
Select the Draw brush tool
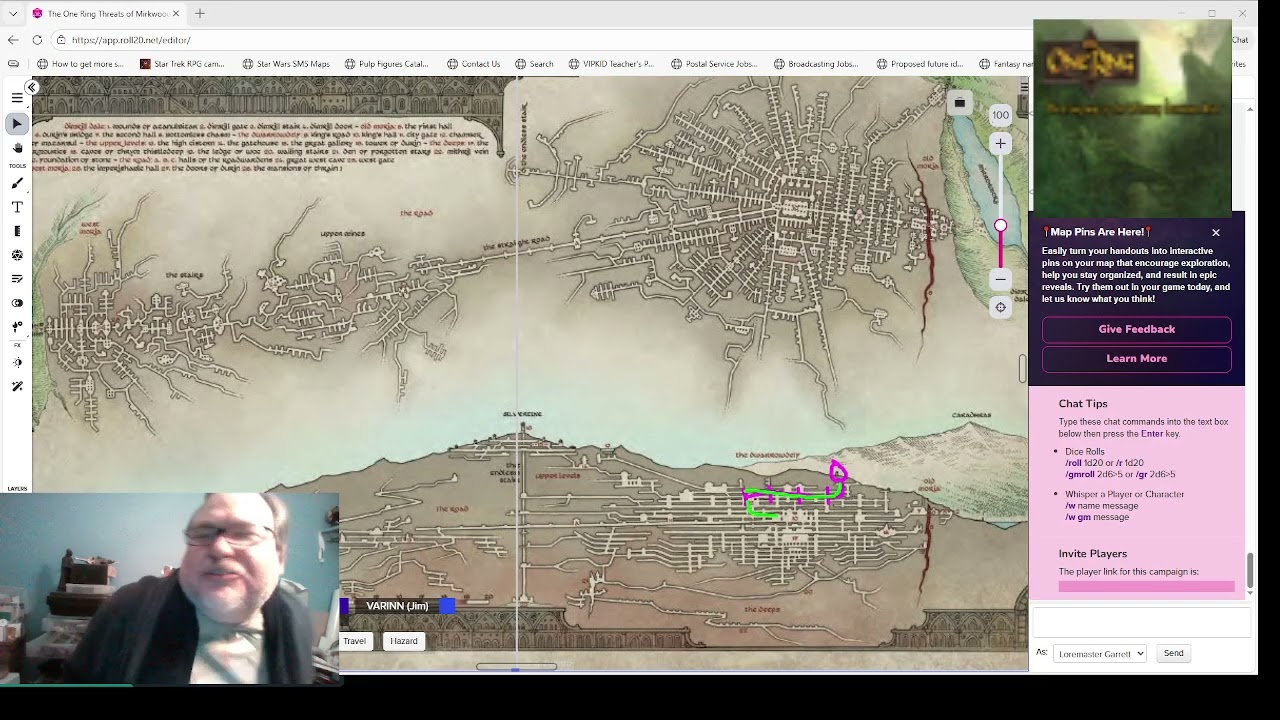click(x=17, y=183)
